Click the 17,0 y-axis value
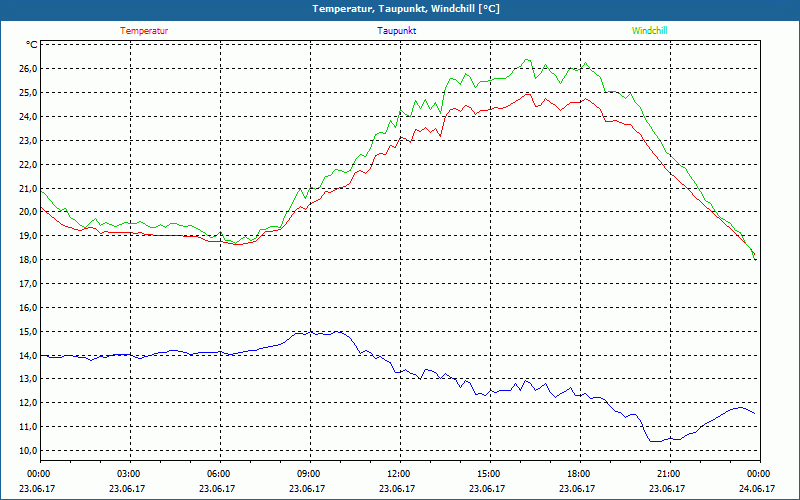The height and width of the screenshot is (500, 800). click(x=29, y=284)
